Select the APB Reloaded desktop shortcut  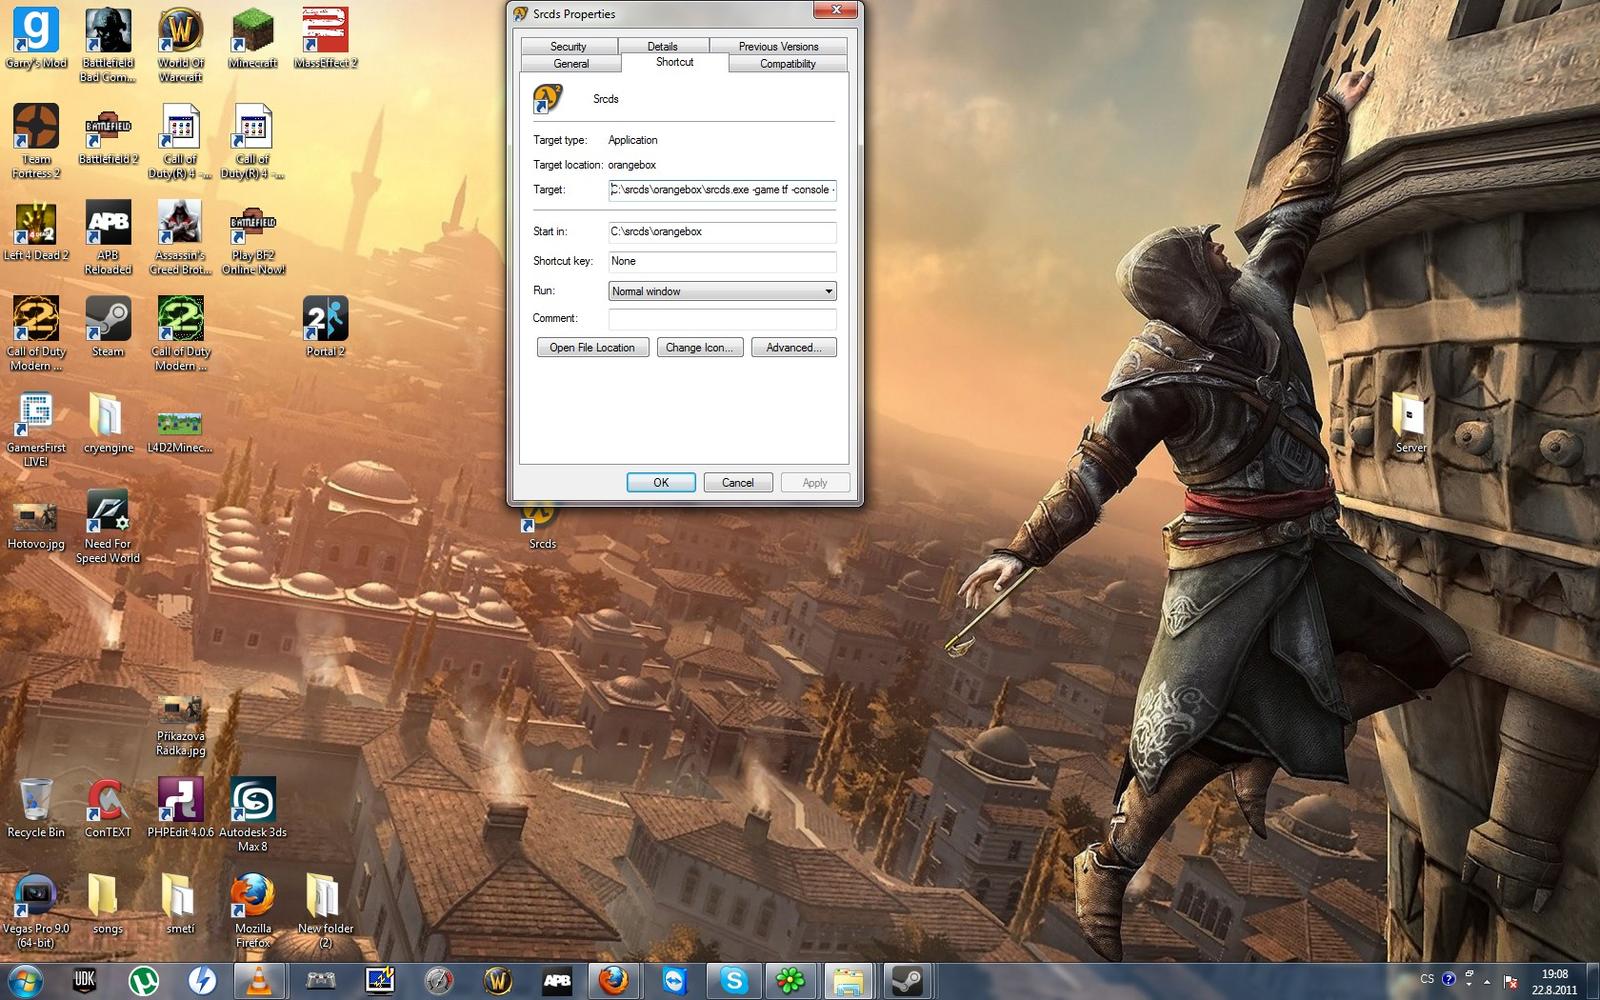pyautogui.click(x=108, y=237)
